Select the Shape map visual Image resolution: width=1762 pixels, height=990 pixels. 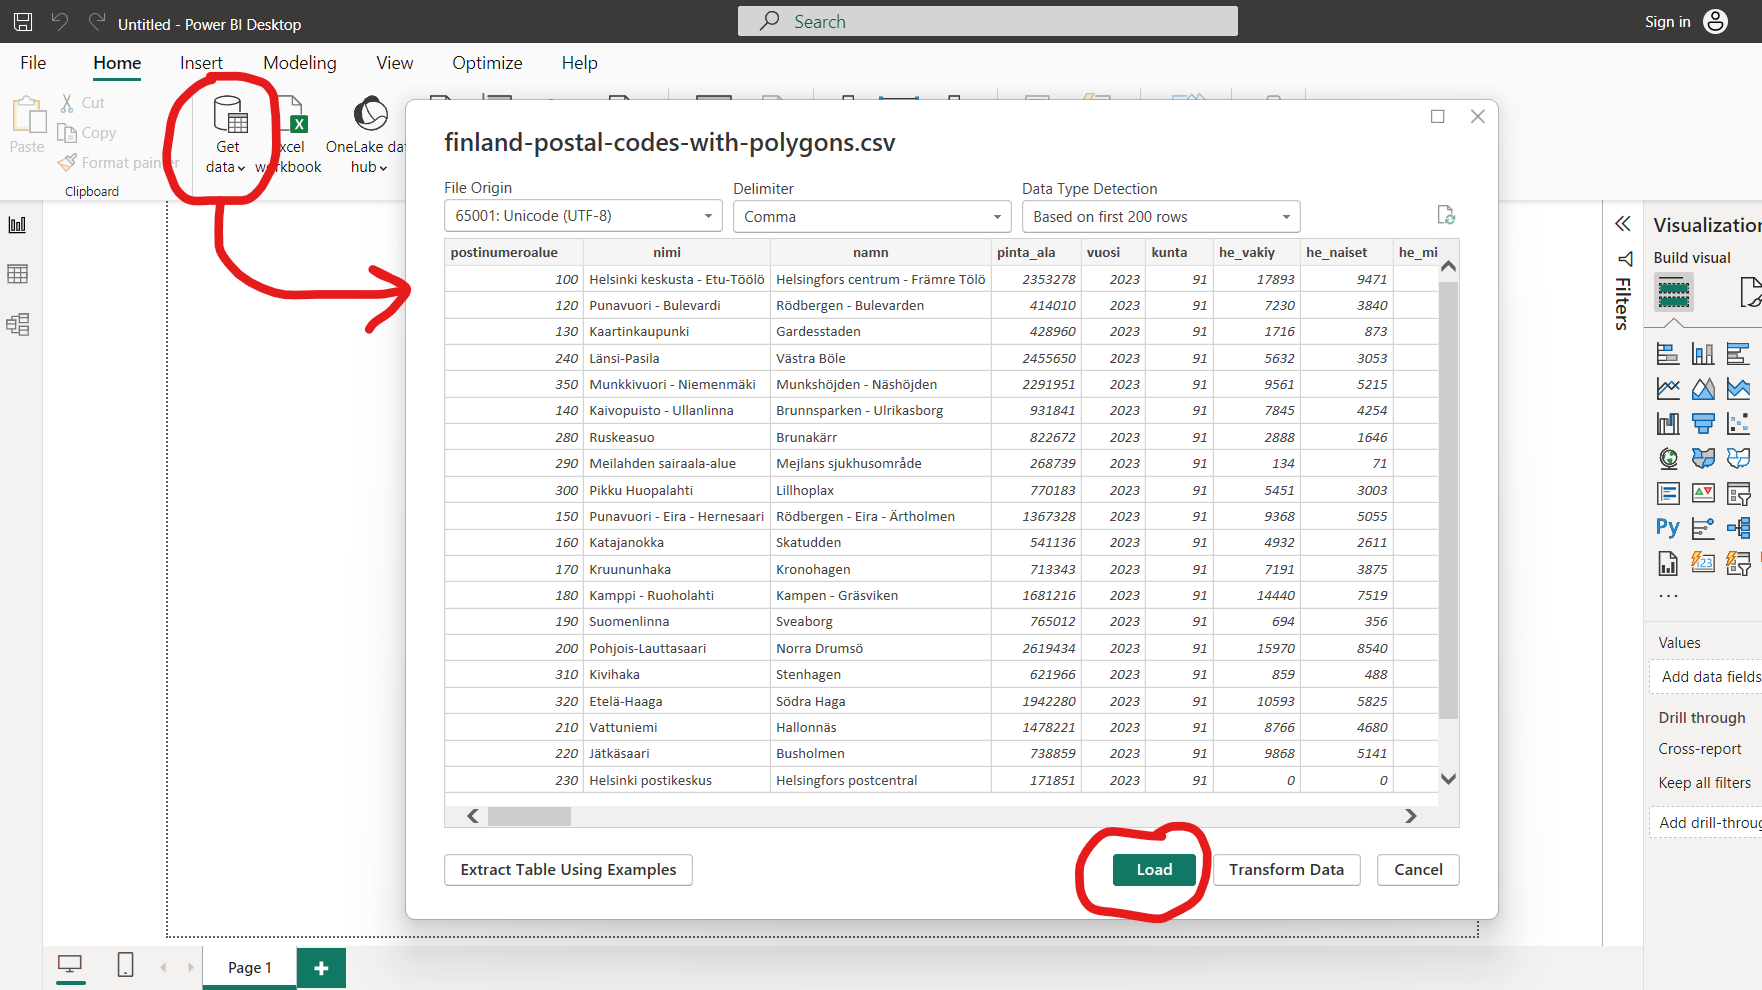[1738, 458]
